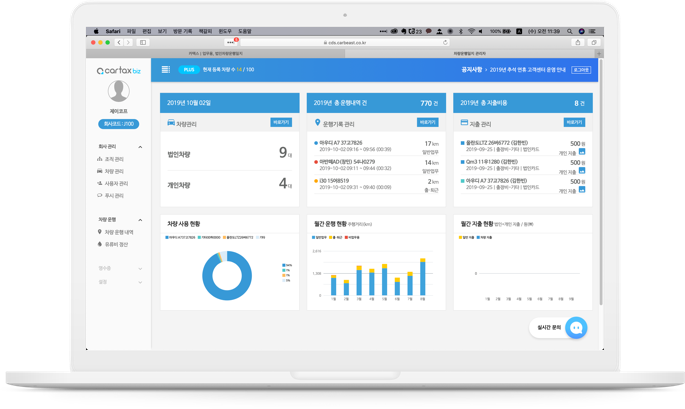Image resolution: width=685 pixels, height=409 pixels.
Task: Click the Bluetooth menu bar icon
Action: click(460, 31)
